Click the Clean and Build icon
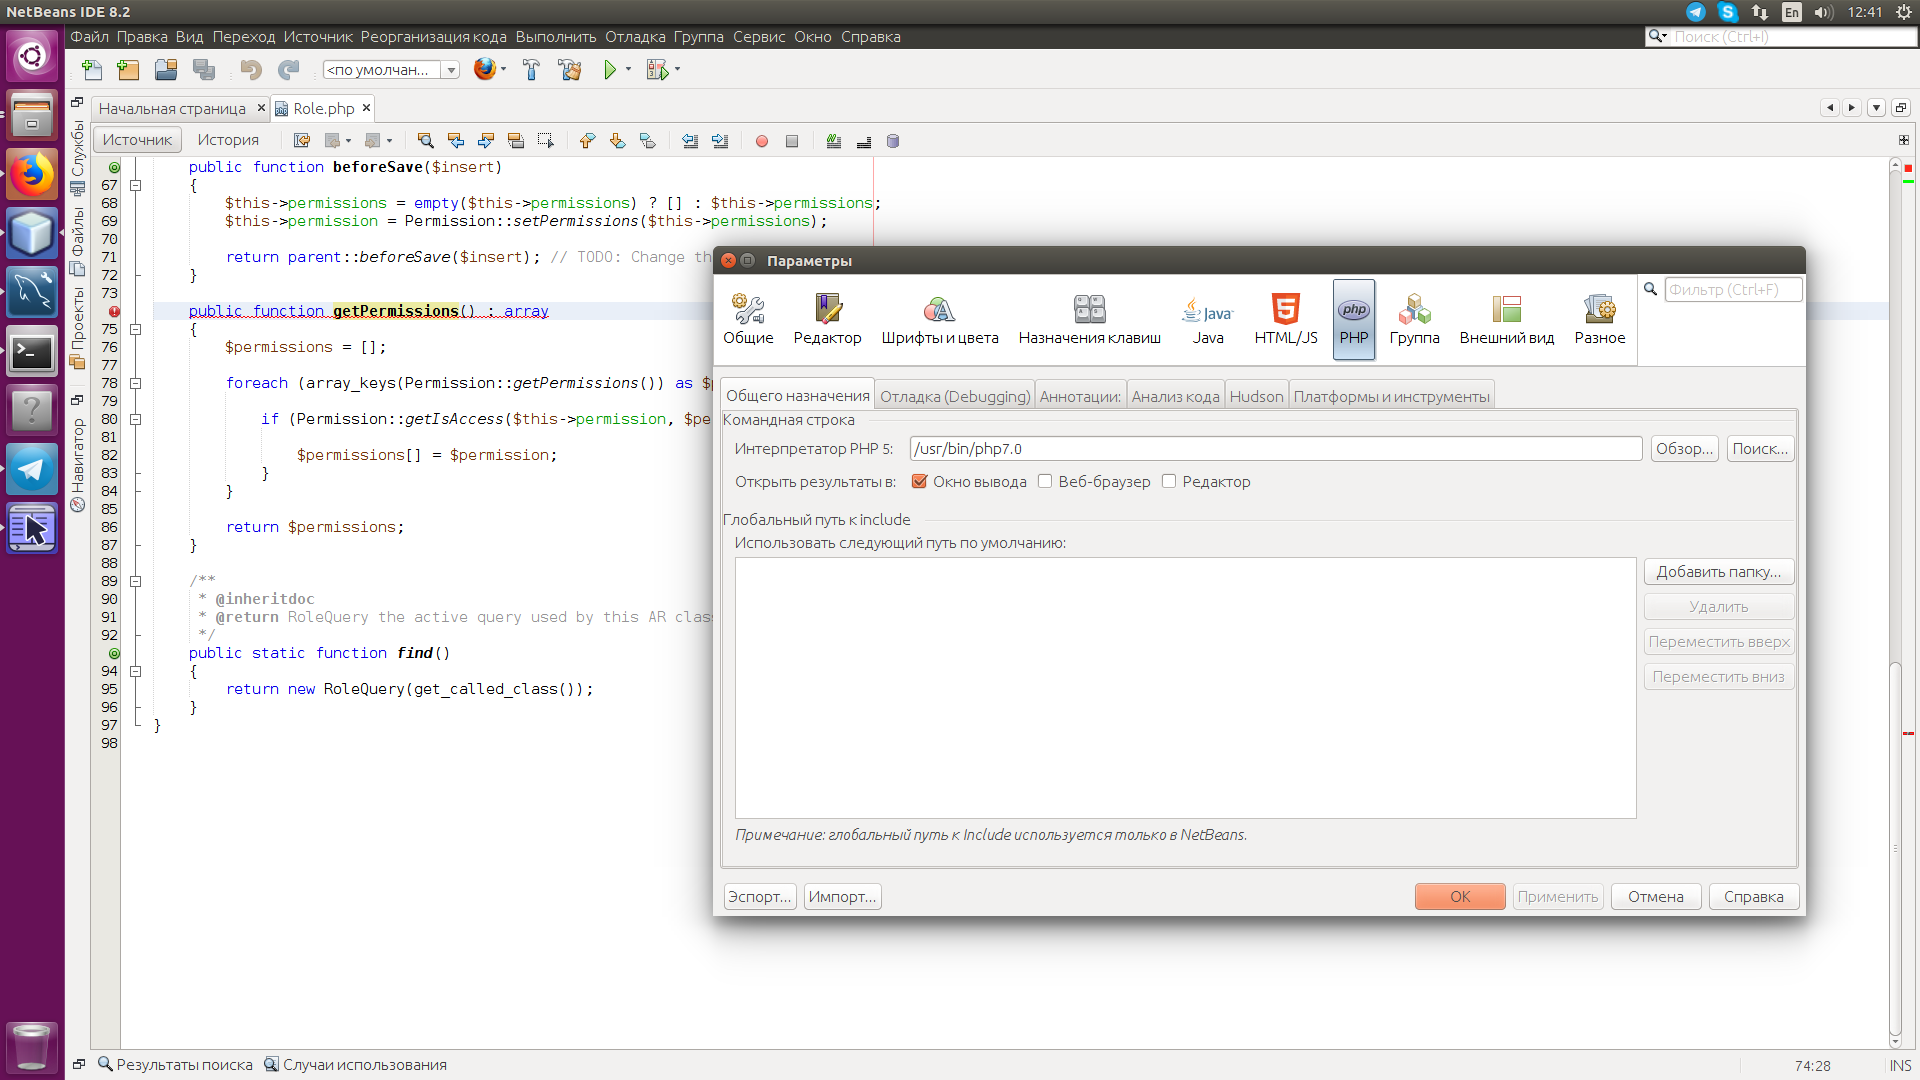Viewport: 1920px width, 1080px height. click(570, 70)
